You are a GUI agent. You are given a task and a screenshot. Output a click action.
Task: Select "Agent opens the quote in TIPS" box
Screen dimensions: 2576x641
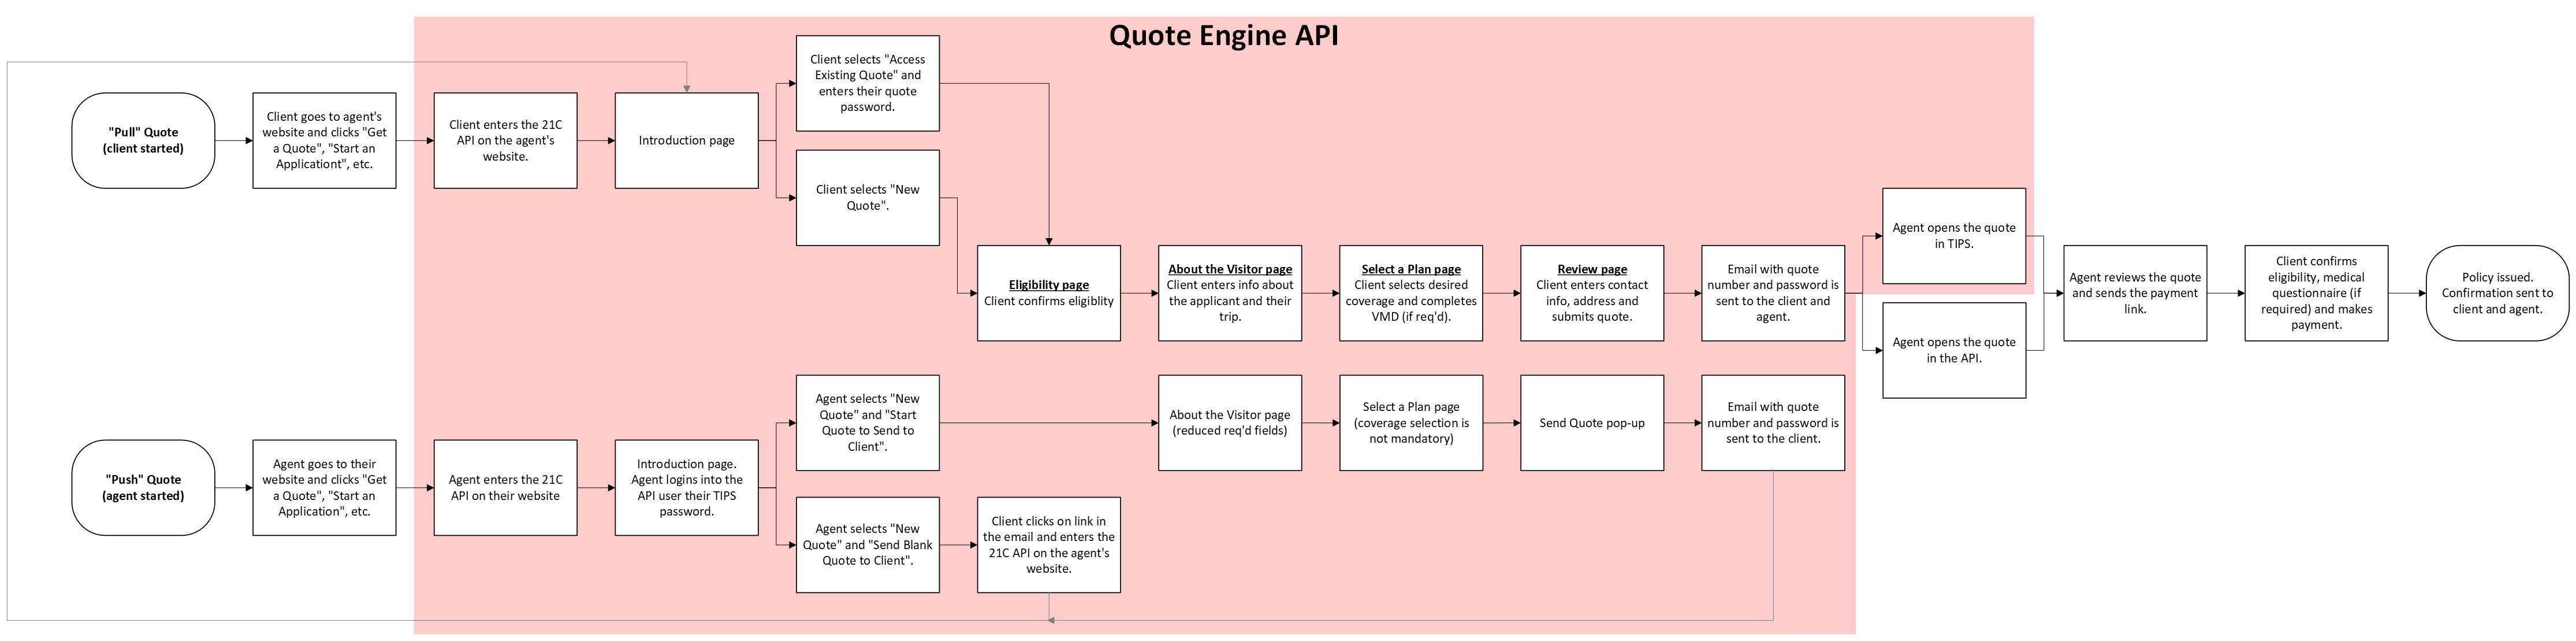click(1953, 236)
